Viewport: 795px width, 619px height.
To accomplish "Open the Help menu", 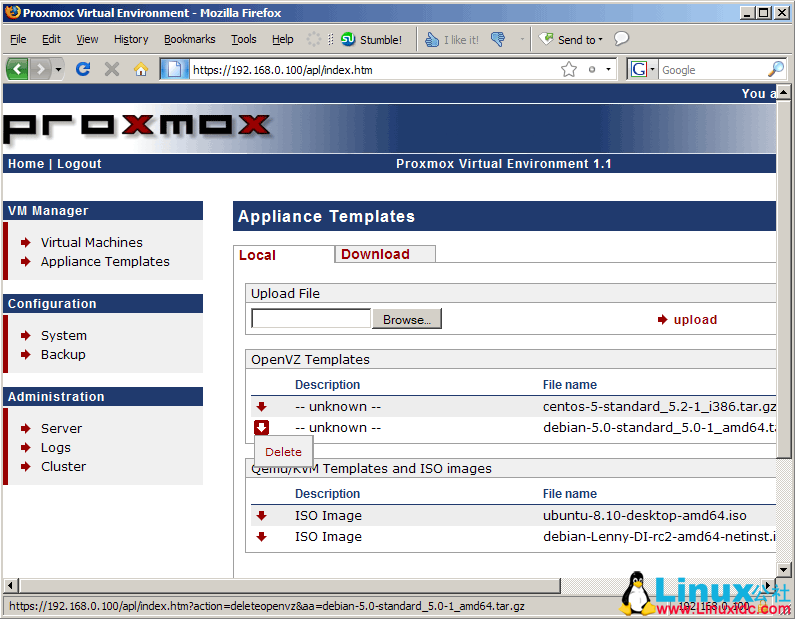I will (282, 39).
